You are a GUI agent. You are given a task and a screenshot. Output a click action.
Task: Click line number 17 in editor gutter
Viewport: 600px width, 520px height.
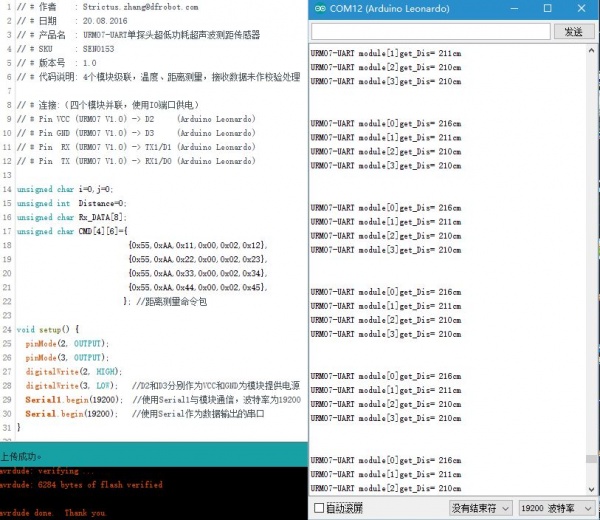(x=7, y=231)
